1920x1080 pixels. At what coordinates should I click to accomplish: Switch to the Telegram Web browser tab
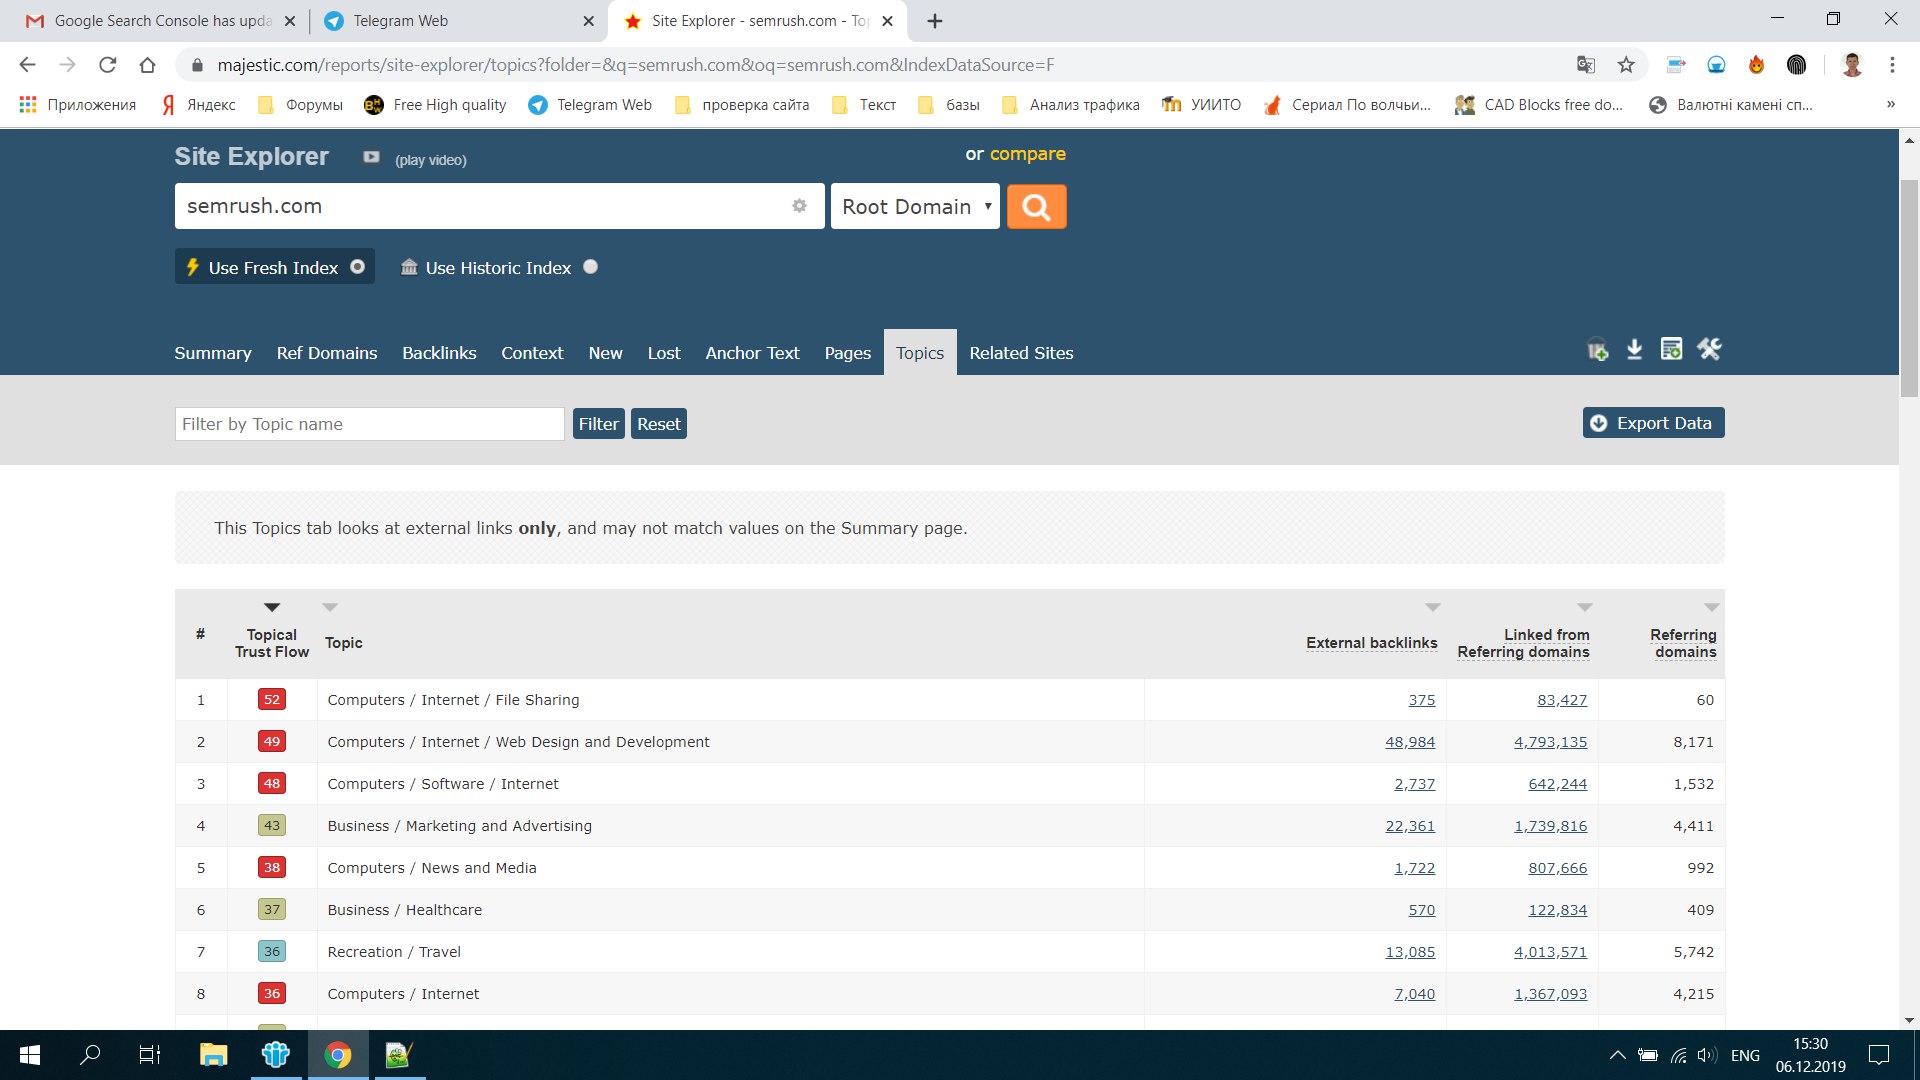tap(460, 21)
